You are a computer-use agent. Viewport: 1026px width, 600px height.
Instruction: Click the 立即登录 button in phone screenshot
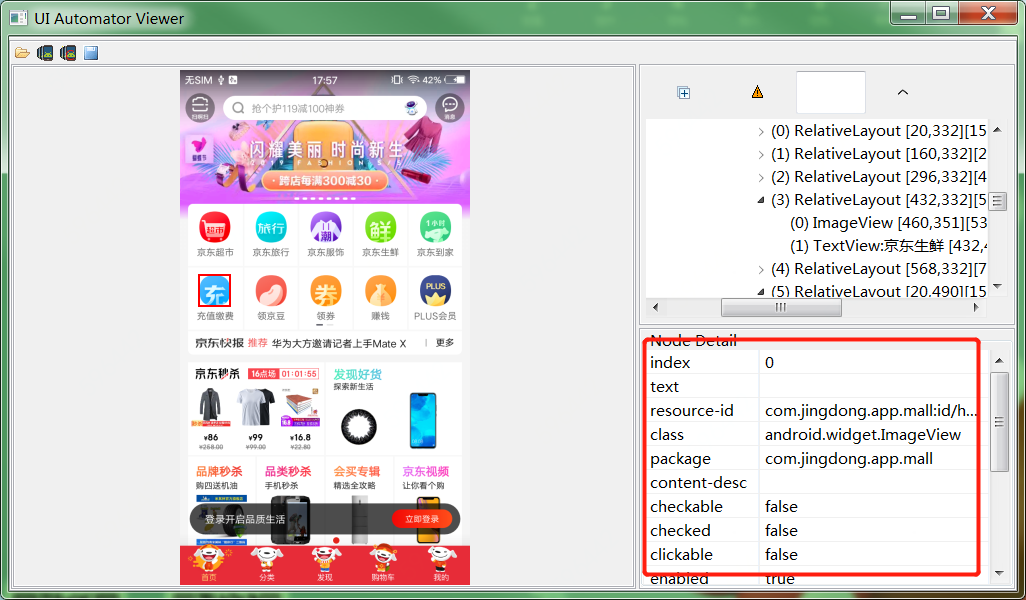[x=422, y=519]
